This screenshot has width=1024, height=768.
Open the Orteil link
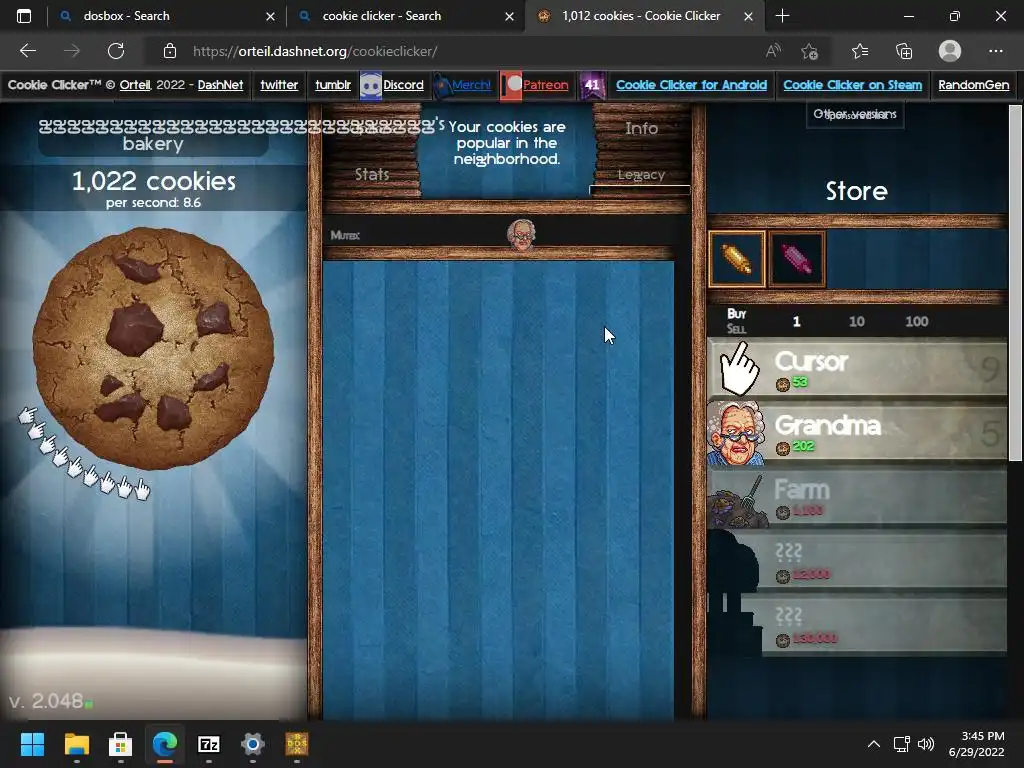pos(135,85)
